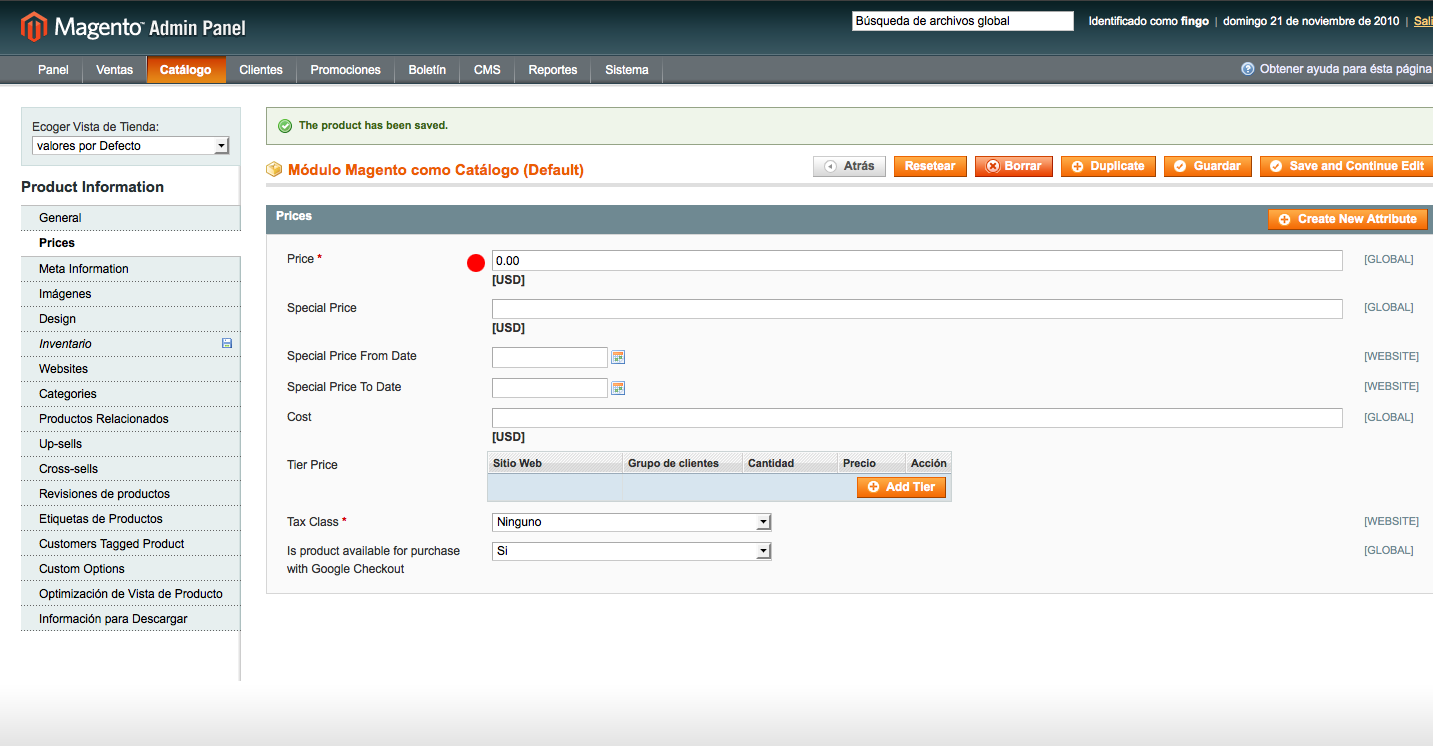
Task: Select the General tab in sidebar
Action: click(131, 218)
